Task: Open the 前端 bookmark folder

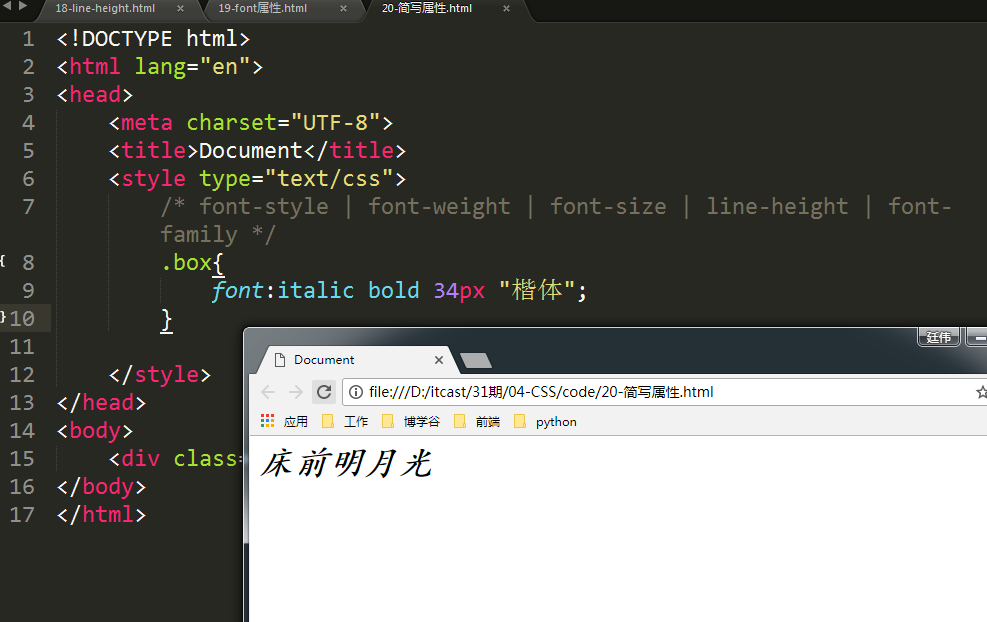Action: (477, 421)
